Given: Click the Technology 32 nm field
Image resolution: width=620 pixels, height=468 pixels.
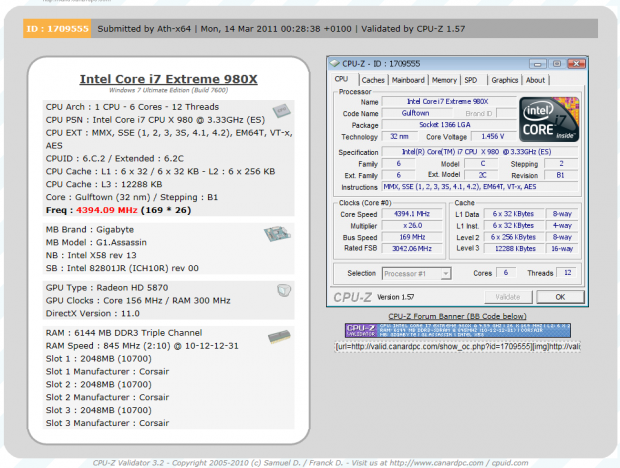Looking at the screenshot, I should (399, 136).
